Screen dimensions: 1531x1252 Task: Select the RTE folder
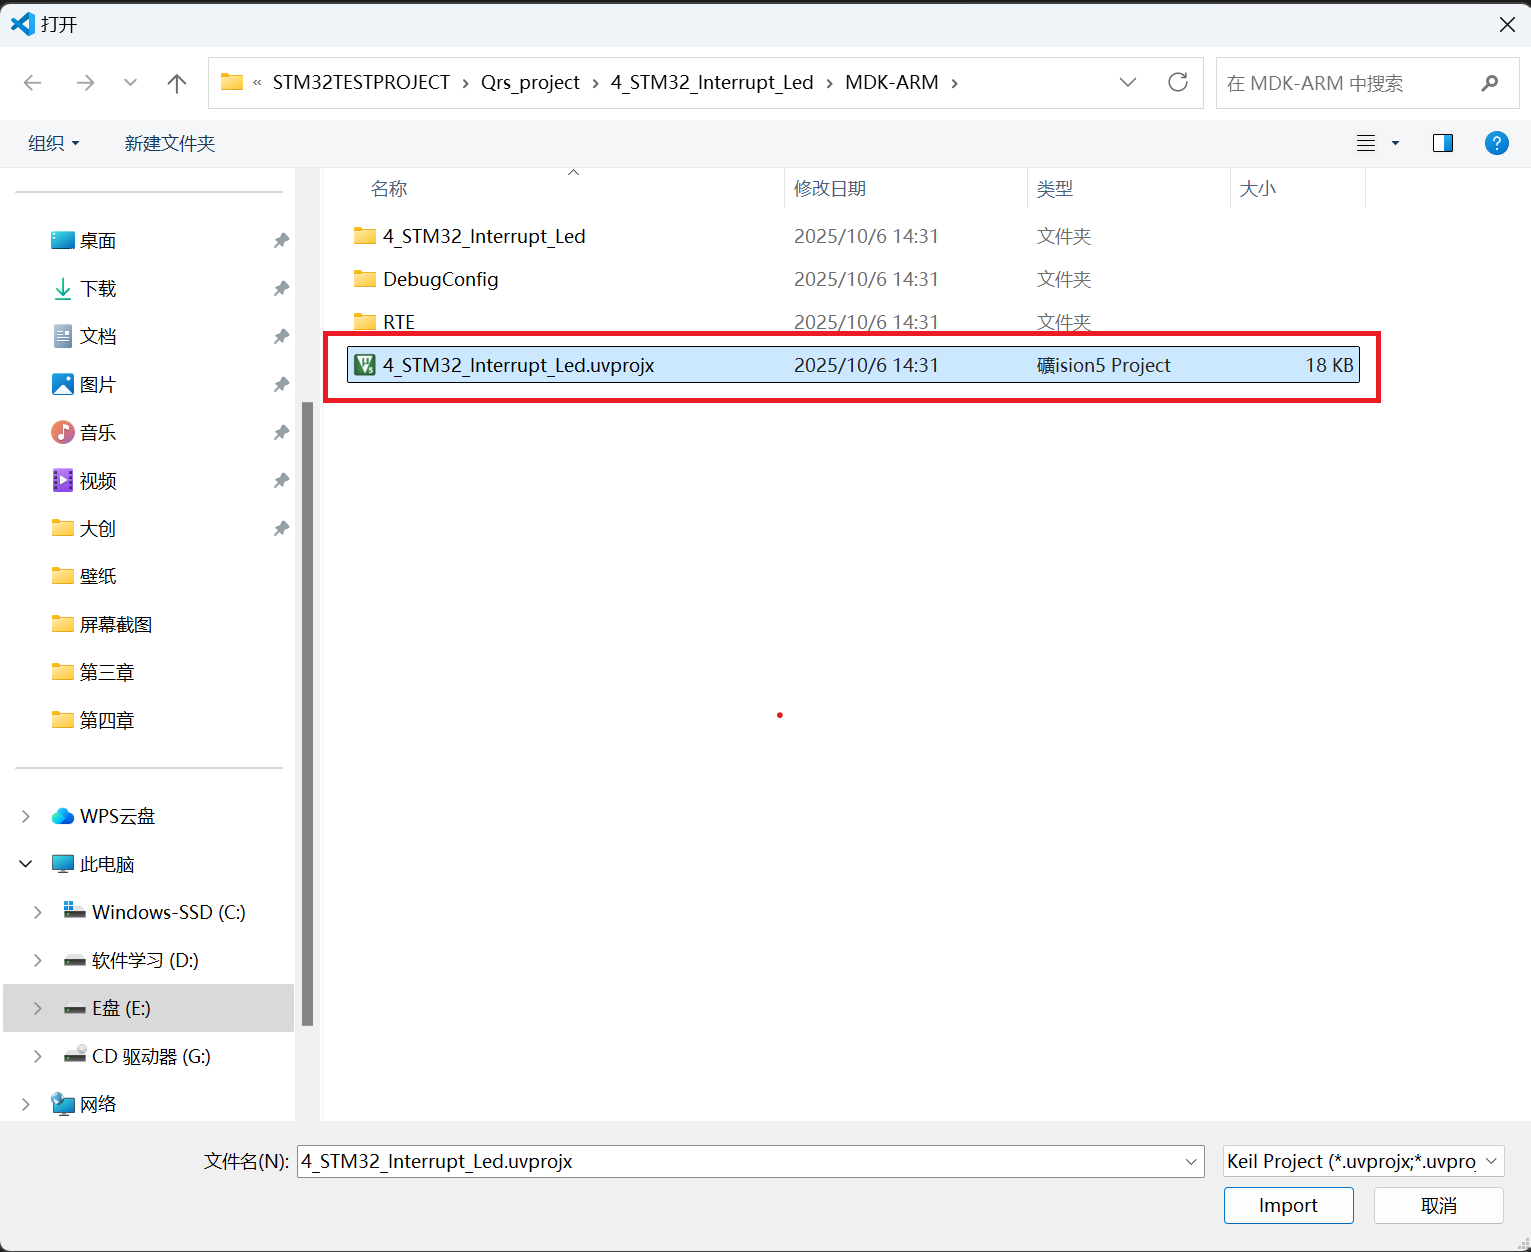click(x=853, y=322)
